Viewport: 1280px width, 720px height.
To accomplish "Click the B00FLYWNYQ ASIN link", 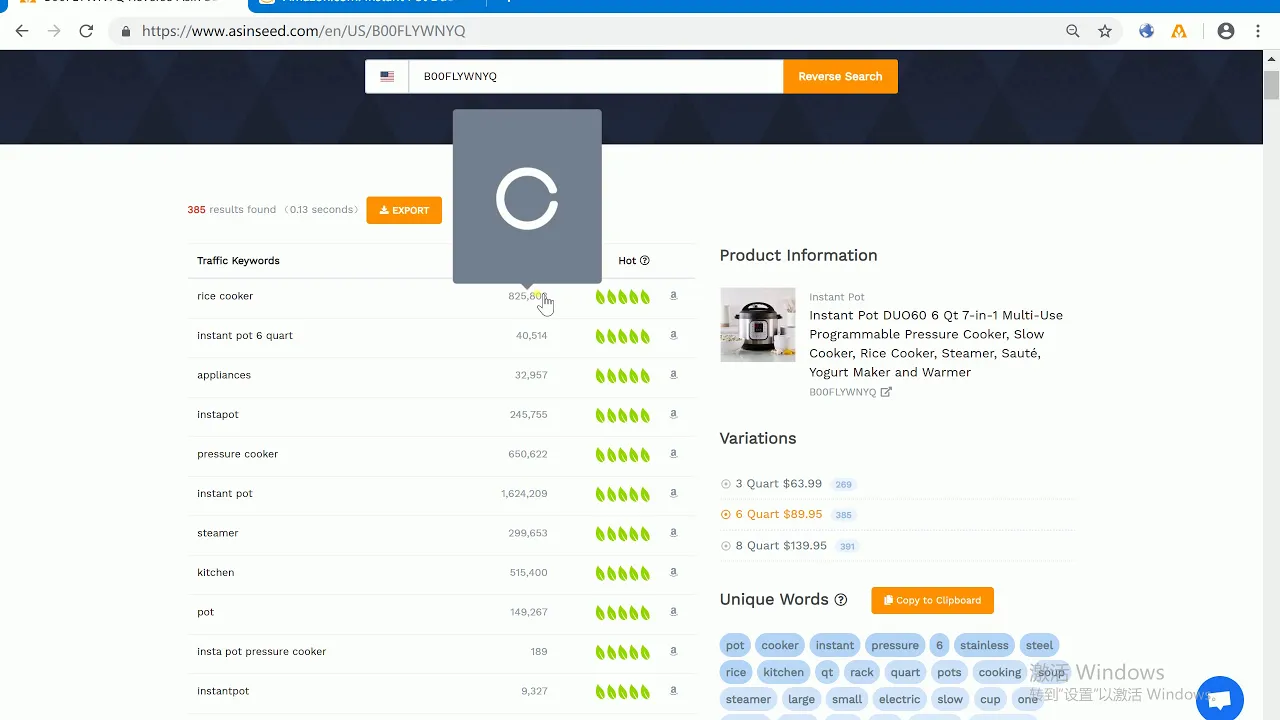I will coord(842,392).
